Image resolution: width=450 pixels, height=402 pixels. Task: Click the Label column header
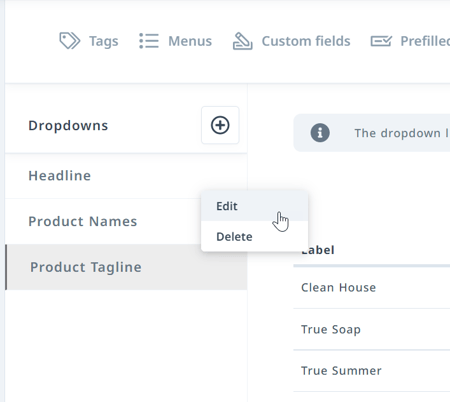pyautogui.click(x=318, y=250)
